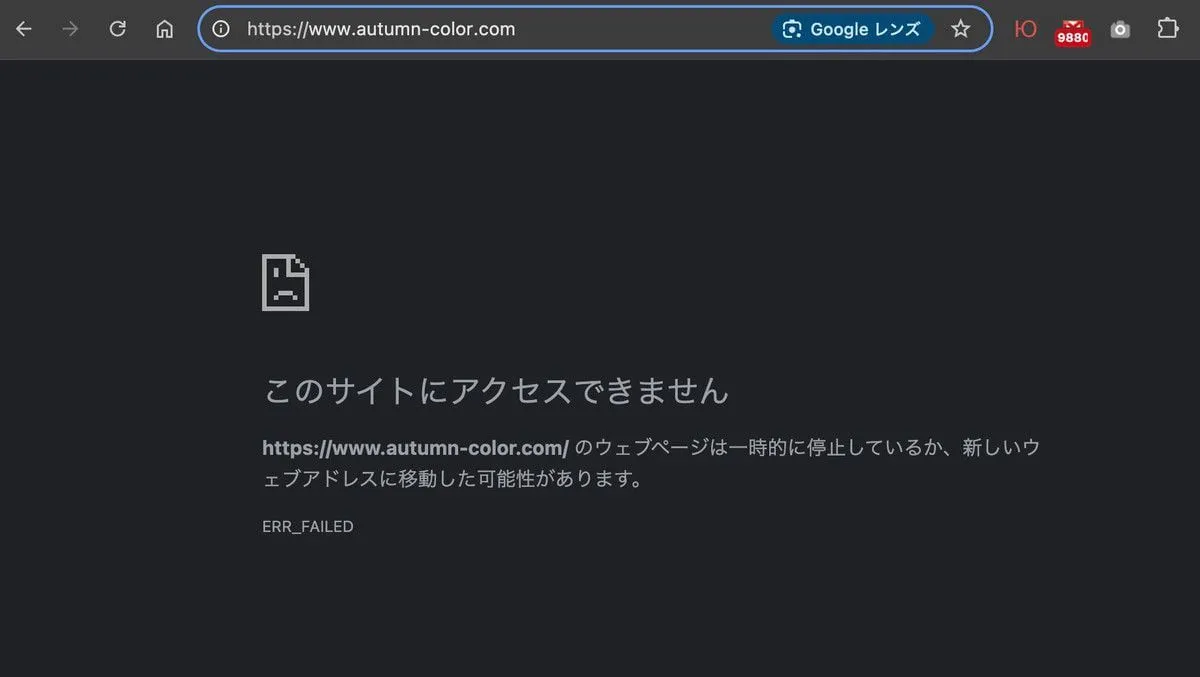Click the browser back arrow
1200x677 pixels.
(24, 29)
